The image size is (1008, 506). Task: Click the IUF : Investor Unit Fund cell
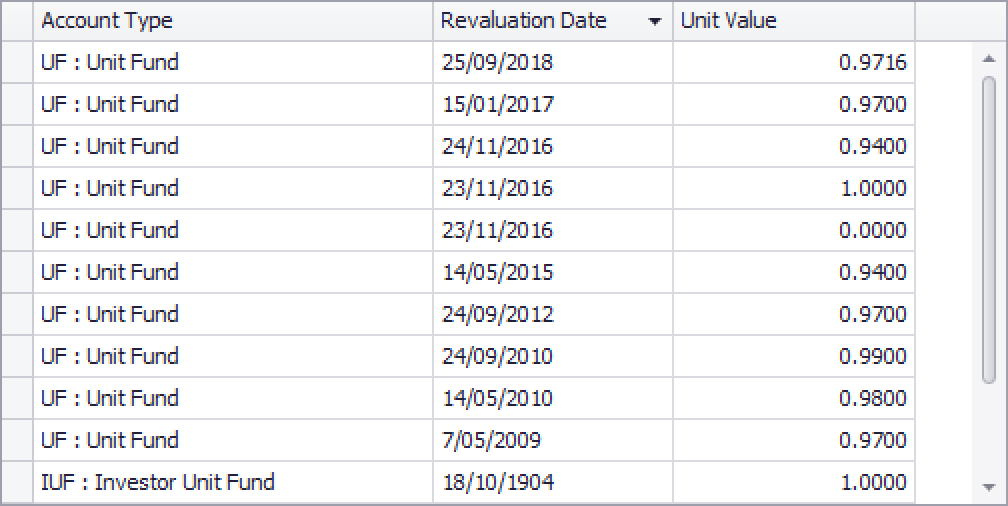[233, 482]
